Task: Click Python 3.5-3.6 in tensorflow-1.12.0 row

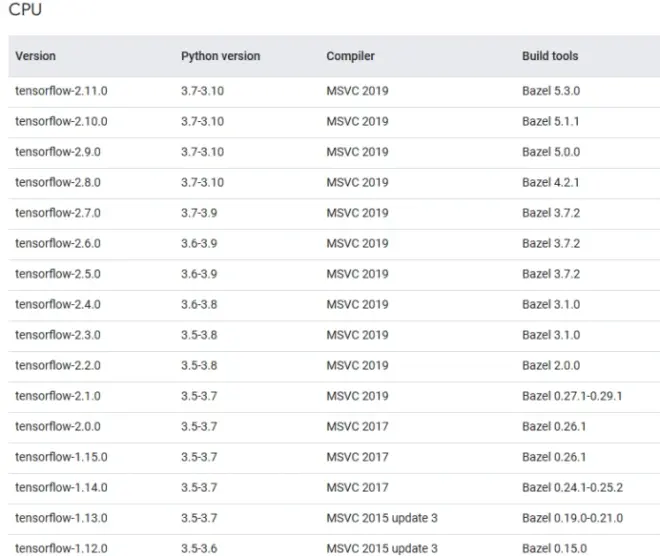Action: (199, 549)
